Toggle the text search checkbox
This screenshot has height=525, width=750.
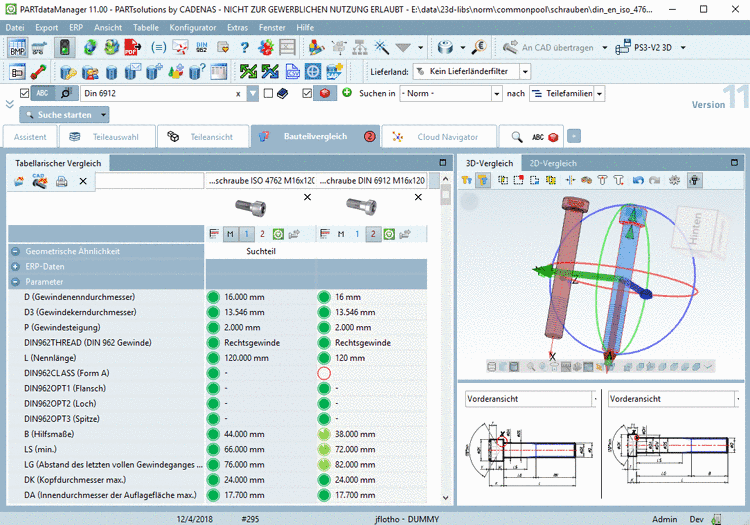(24, 93)
